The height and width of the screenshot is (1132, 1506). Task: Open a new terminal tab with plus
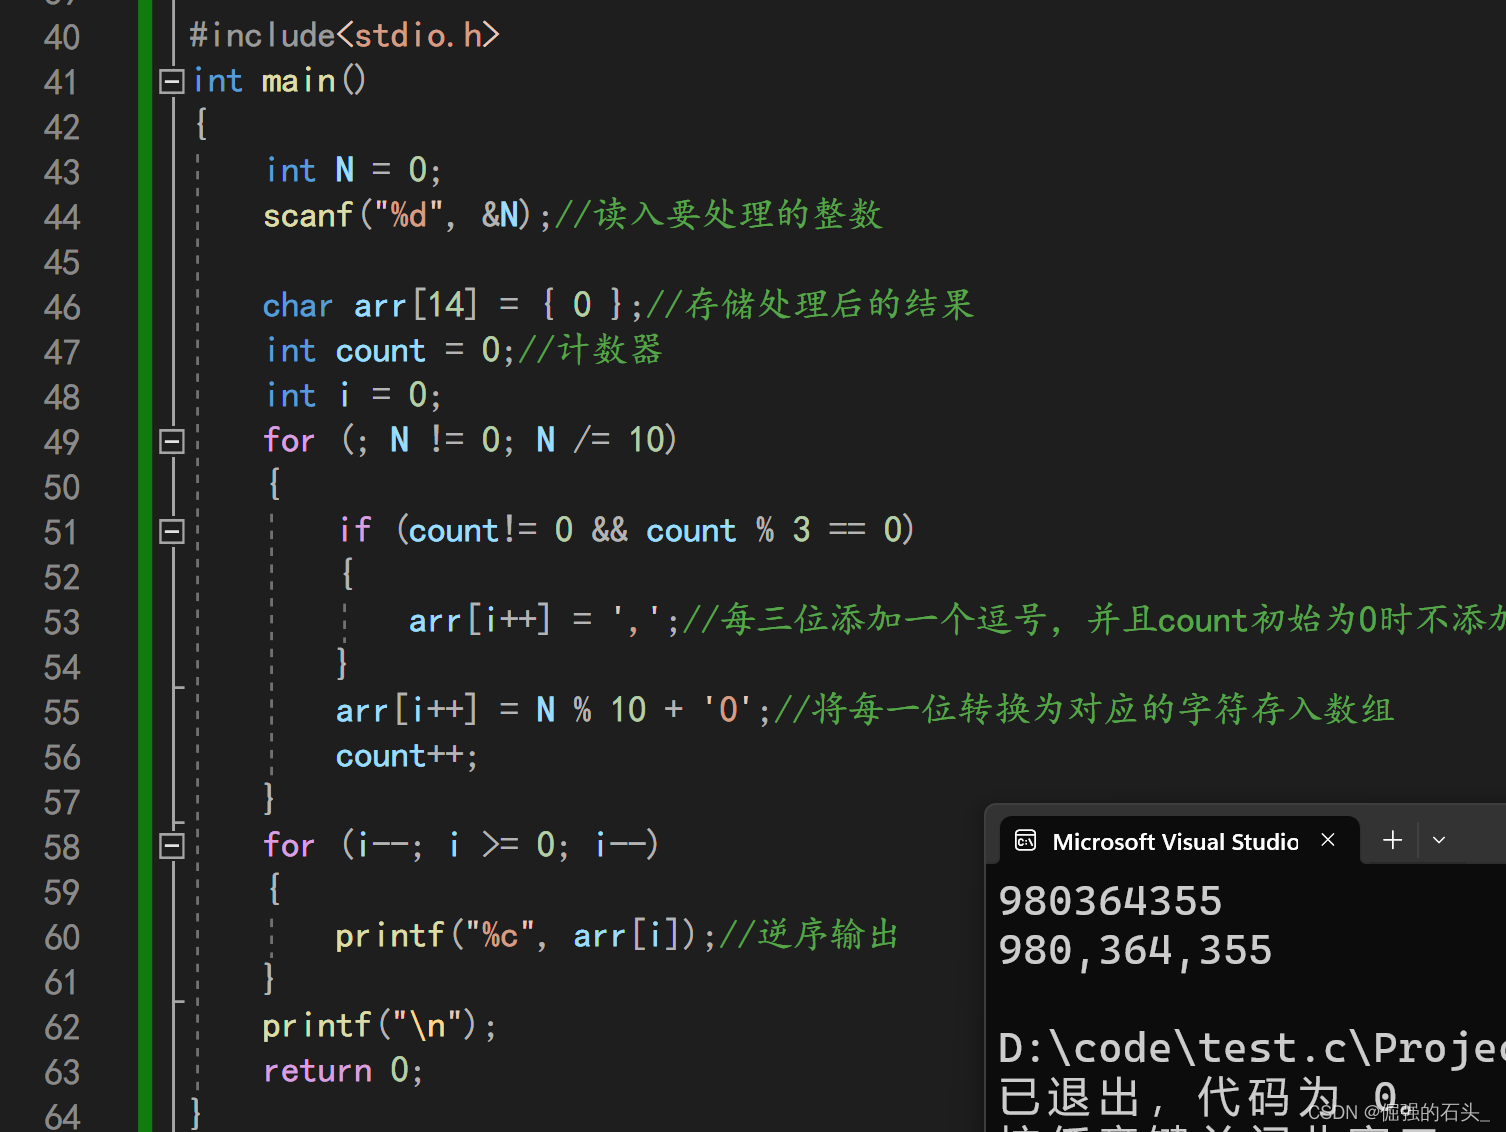click(x=1392, y=840)
